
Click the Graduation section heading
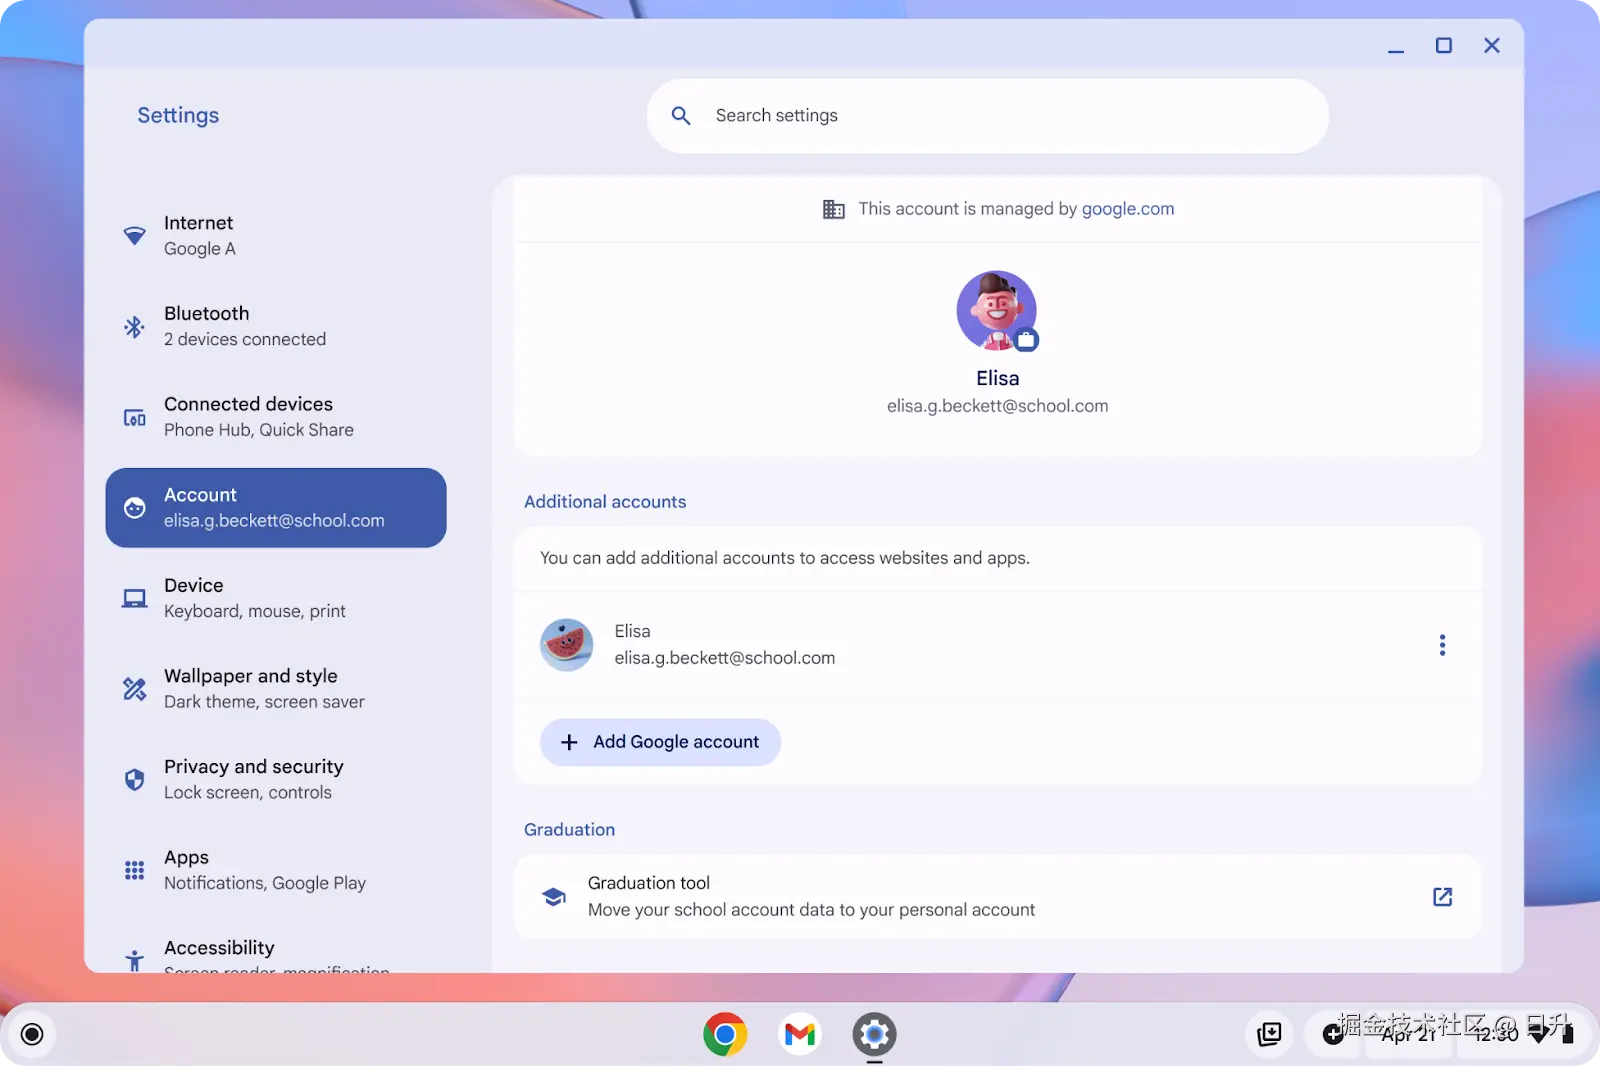click(x=569, y=830)
